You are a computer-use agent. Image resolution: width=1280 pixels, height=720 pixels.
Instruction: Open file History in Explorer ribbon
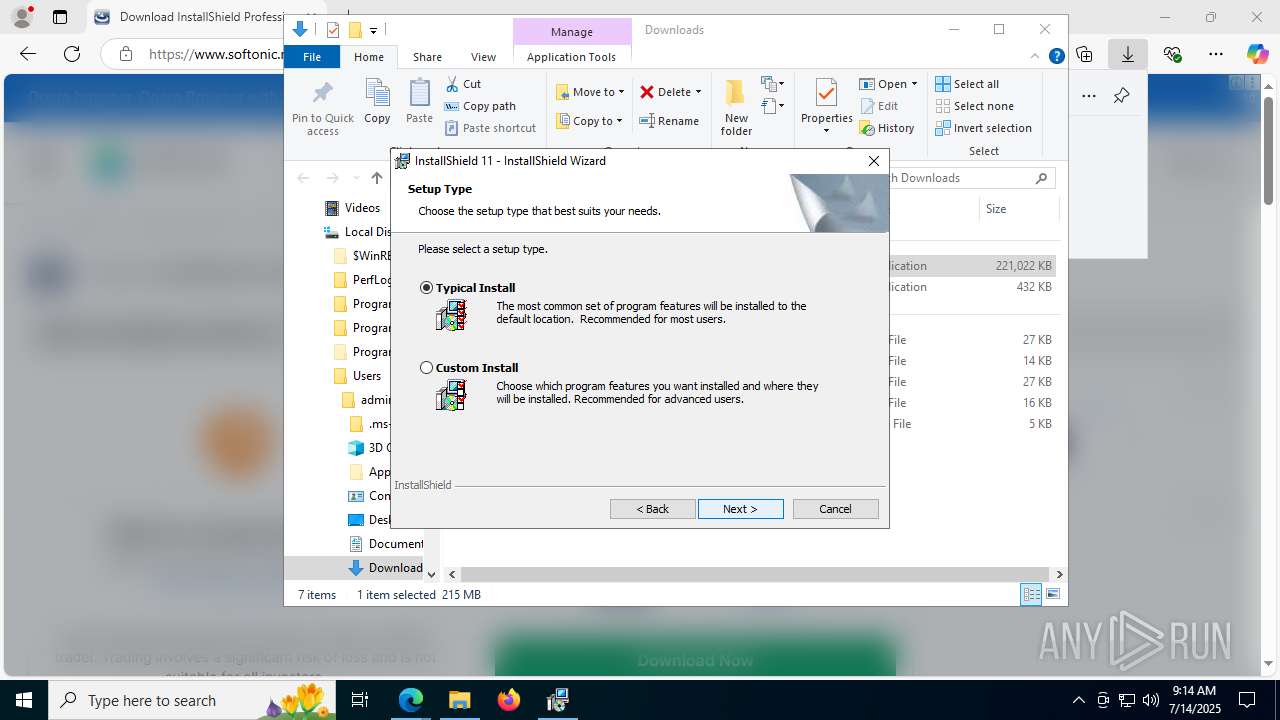(x=887, y=128)
